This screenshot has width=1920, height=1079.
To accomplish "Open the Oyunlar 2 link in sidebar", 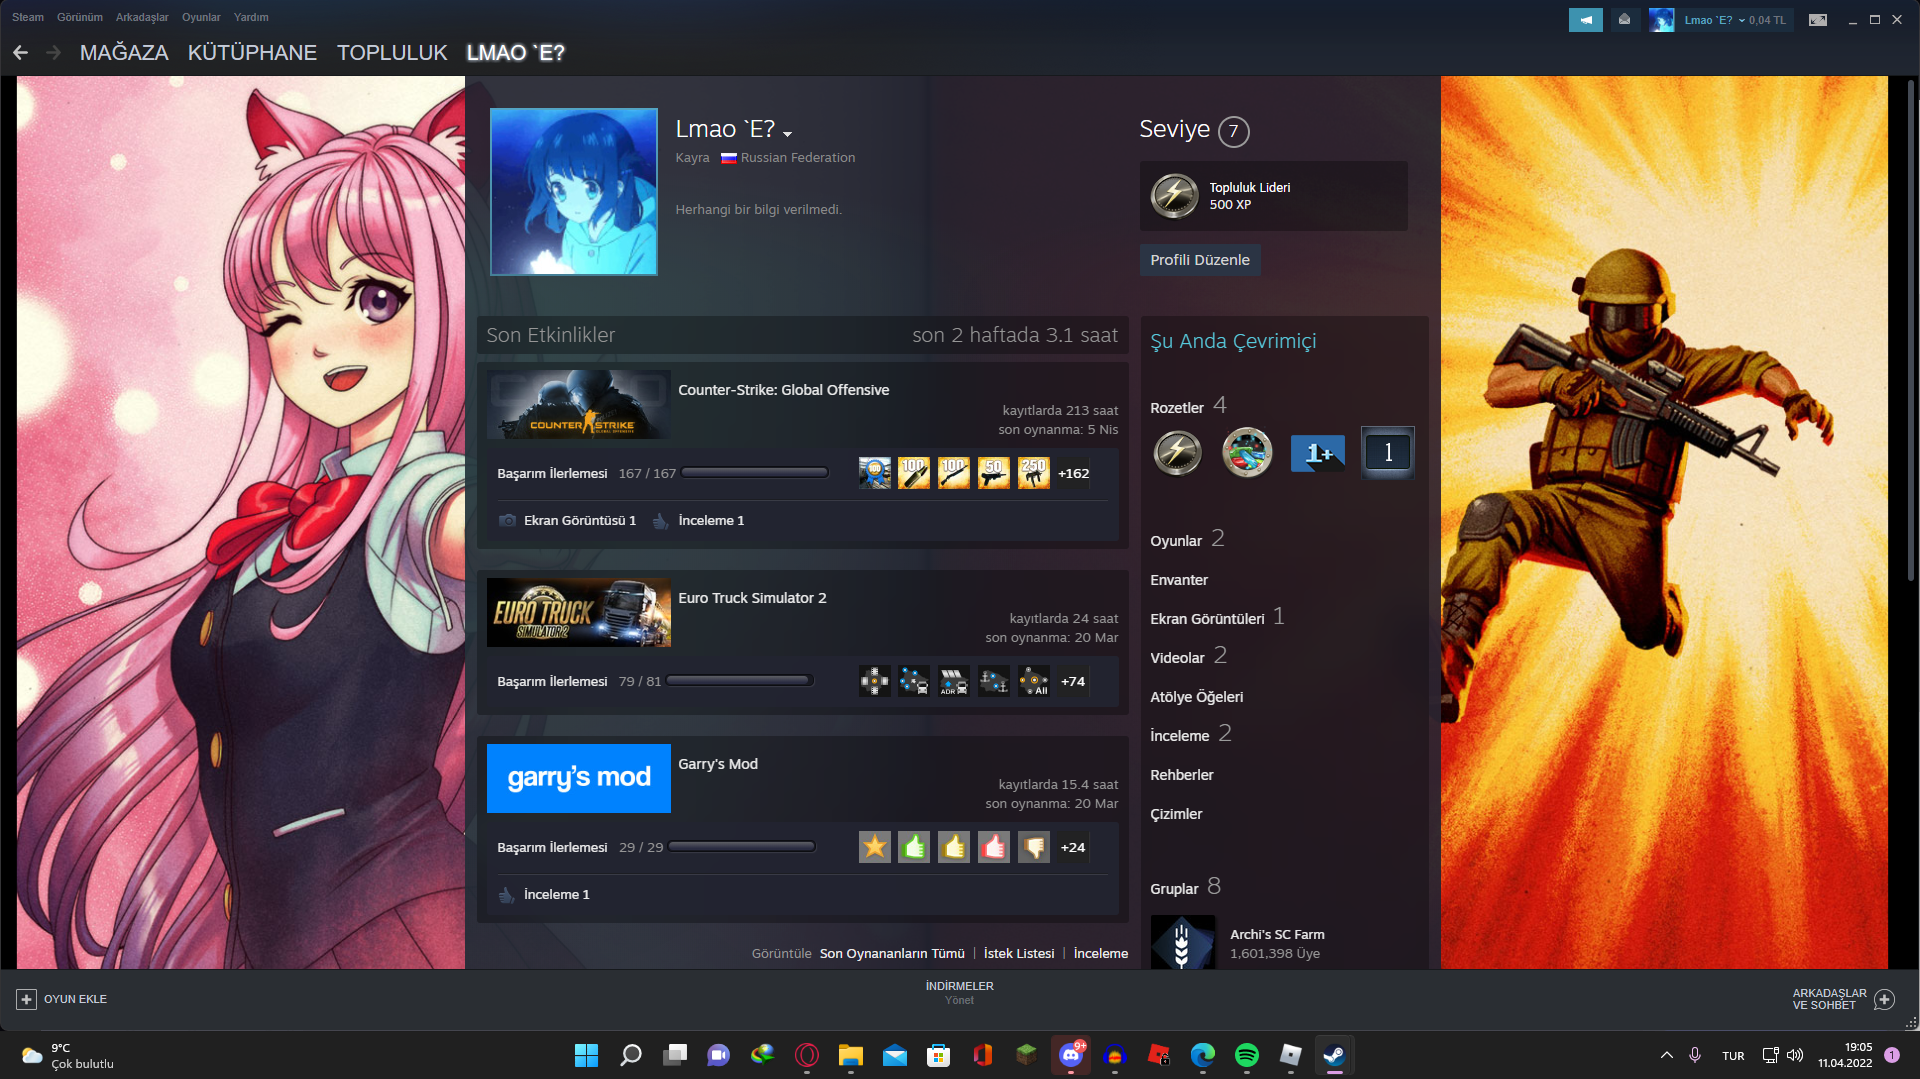I will pyautogui.click(x=1187, y=539).
